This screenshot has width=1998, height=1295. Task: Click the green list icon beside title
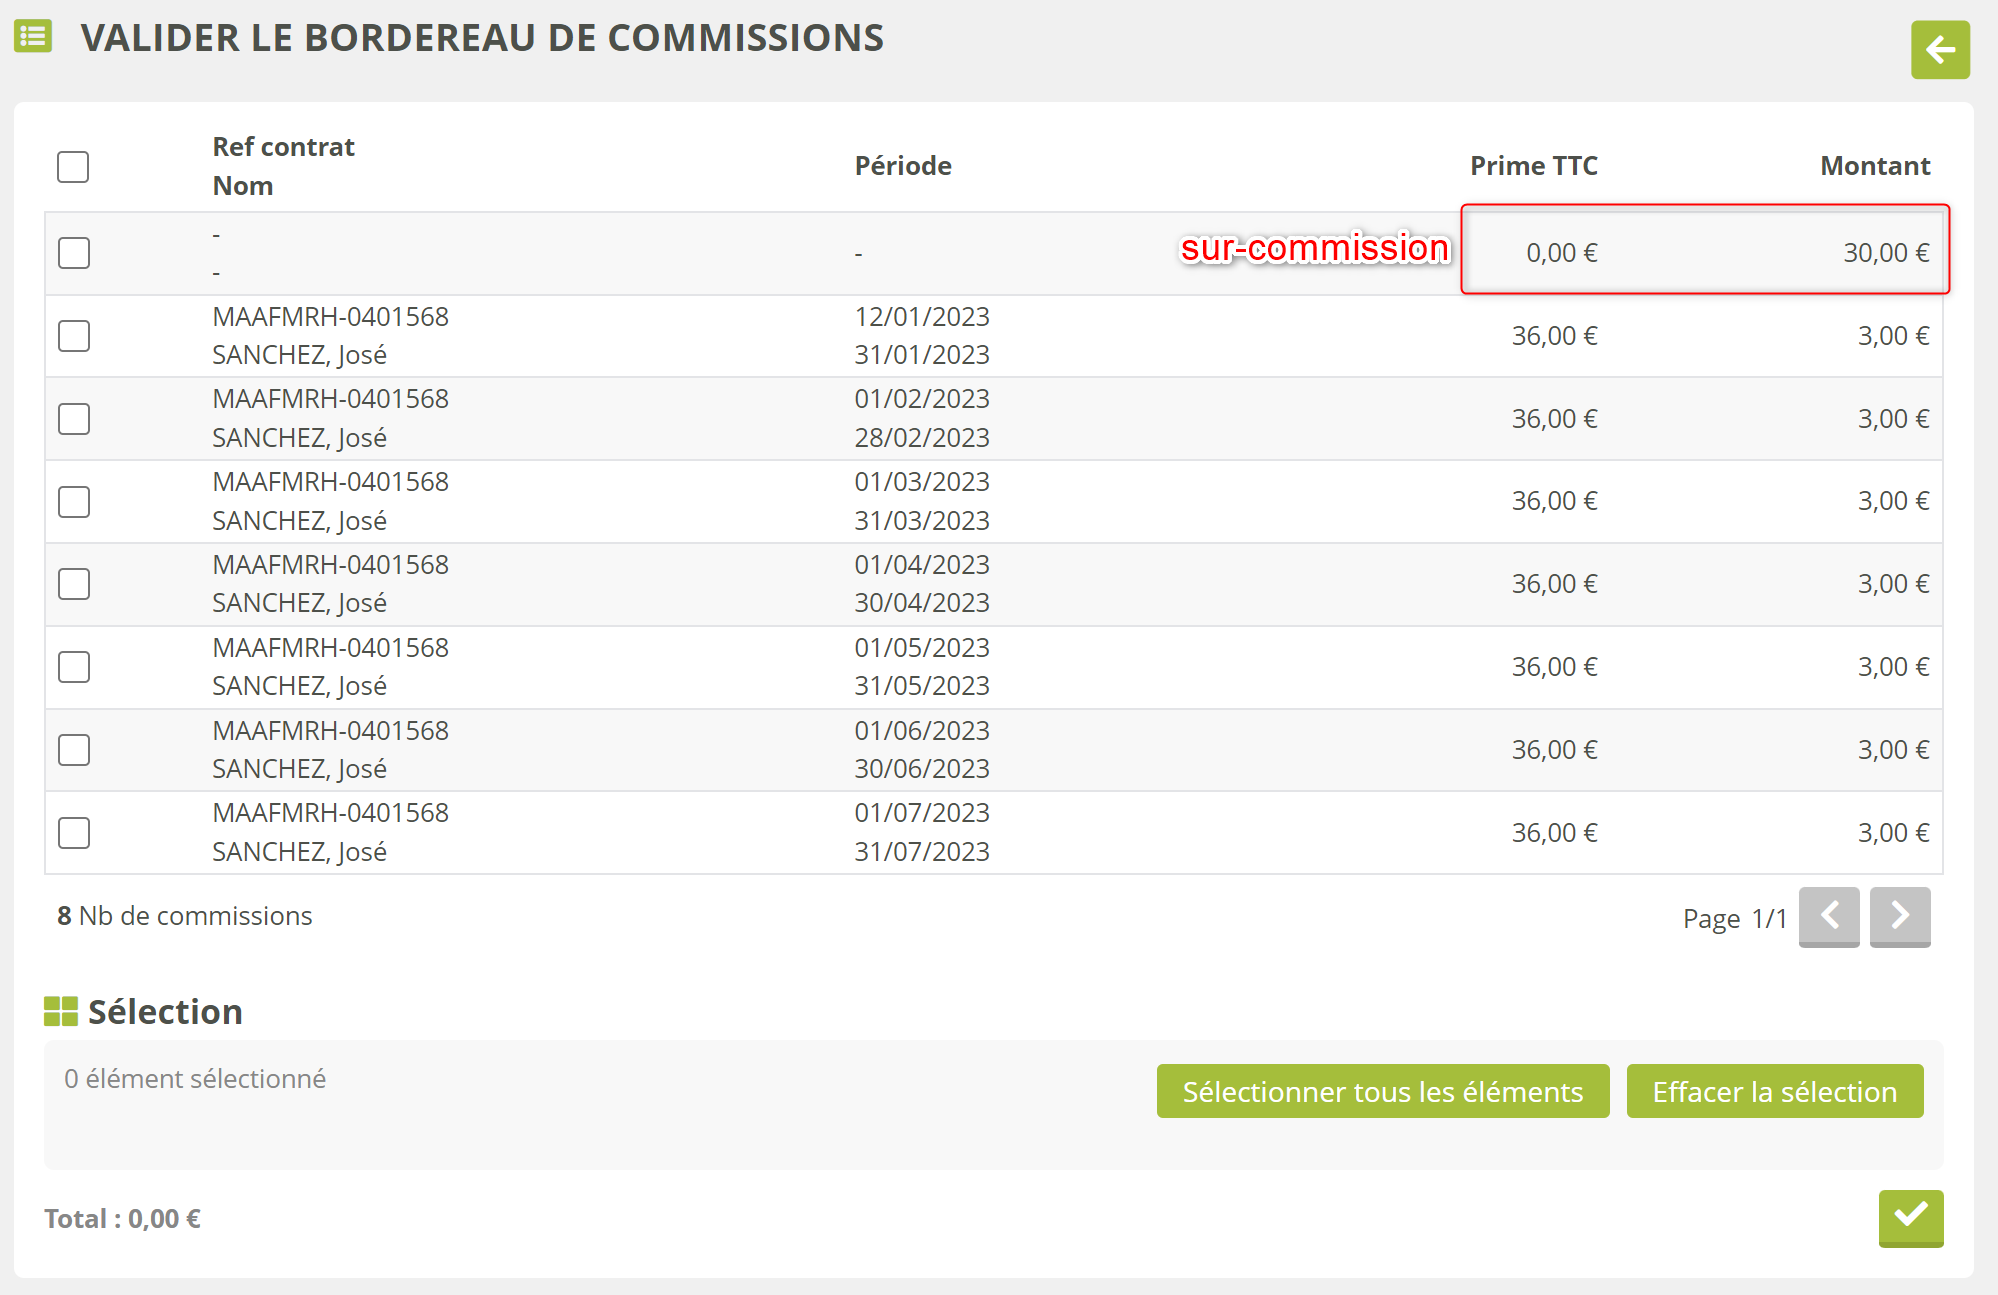click(x=33, y=37)
